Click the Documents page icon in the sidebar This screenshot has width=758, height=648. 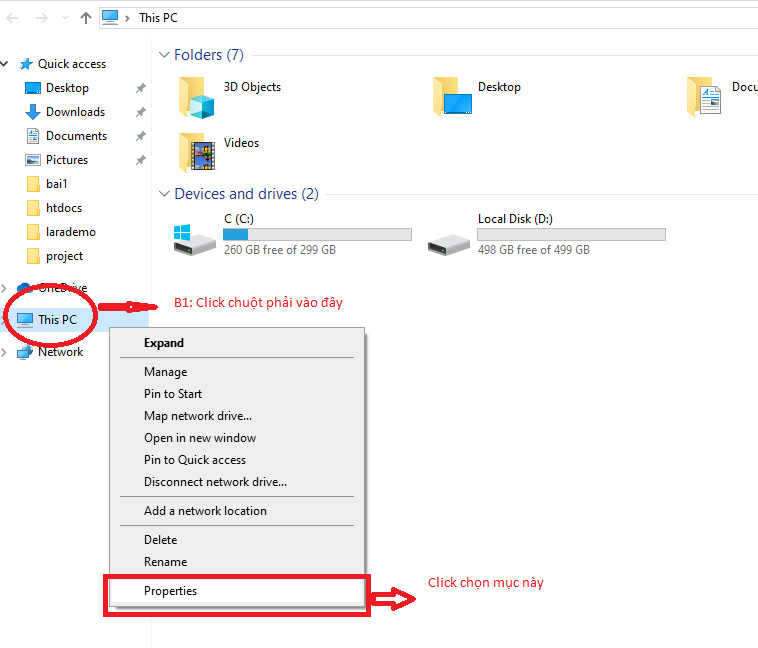point(32,136)
